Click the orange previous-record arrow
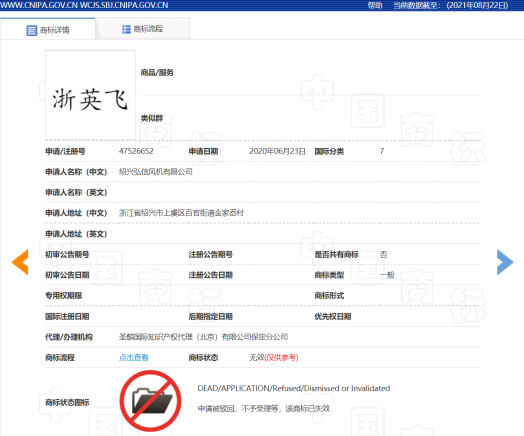Image resolution: width=524 pixels, height=436 pixels. click(x=20, y=262)
